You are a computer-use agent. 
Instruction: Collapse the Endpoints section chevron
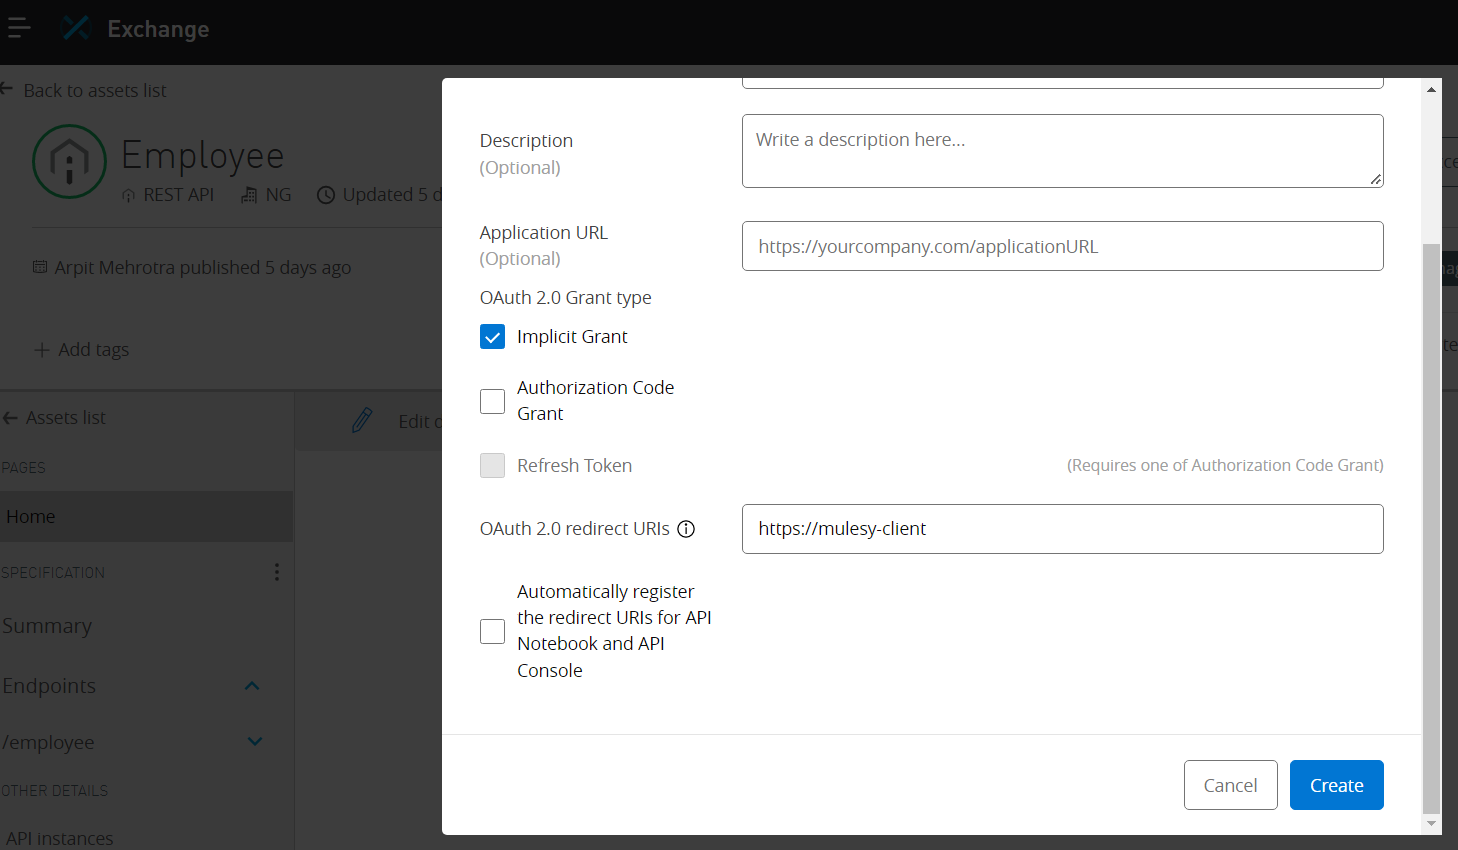252,686
